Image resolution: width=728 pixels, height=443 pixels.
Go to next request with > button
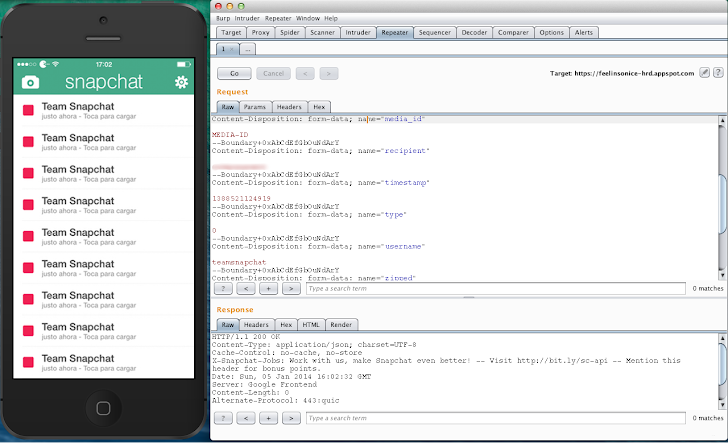(x=329, y=73)
